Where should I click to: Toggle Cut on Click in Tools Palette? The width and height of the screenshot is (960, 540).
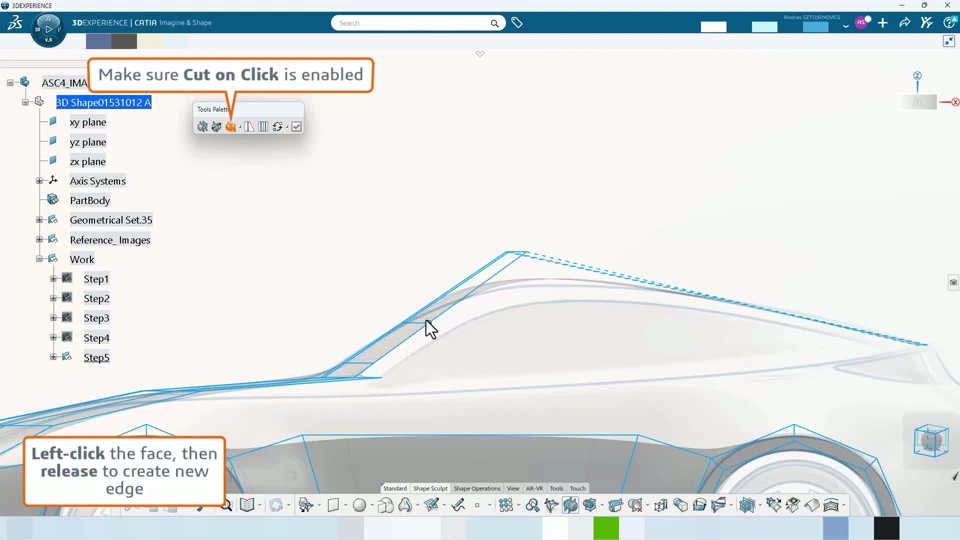click(x=231, y=127)
